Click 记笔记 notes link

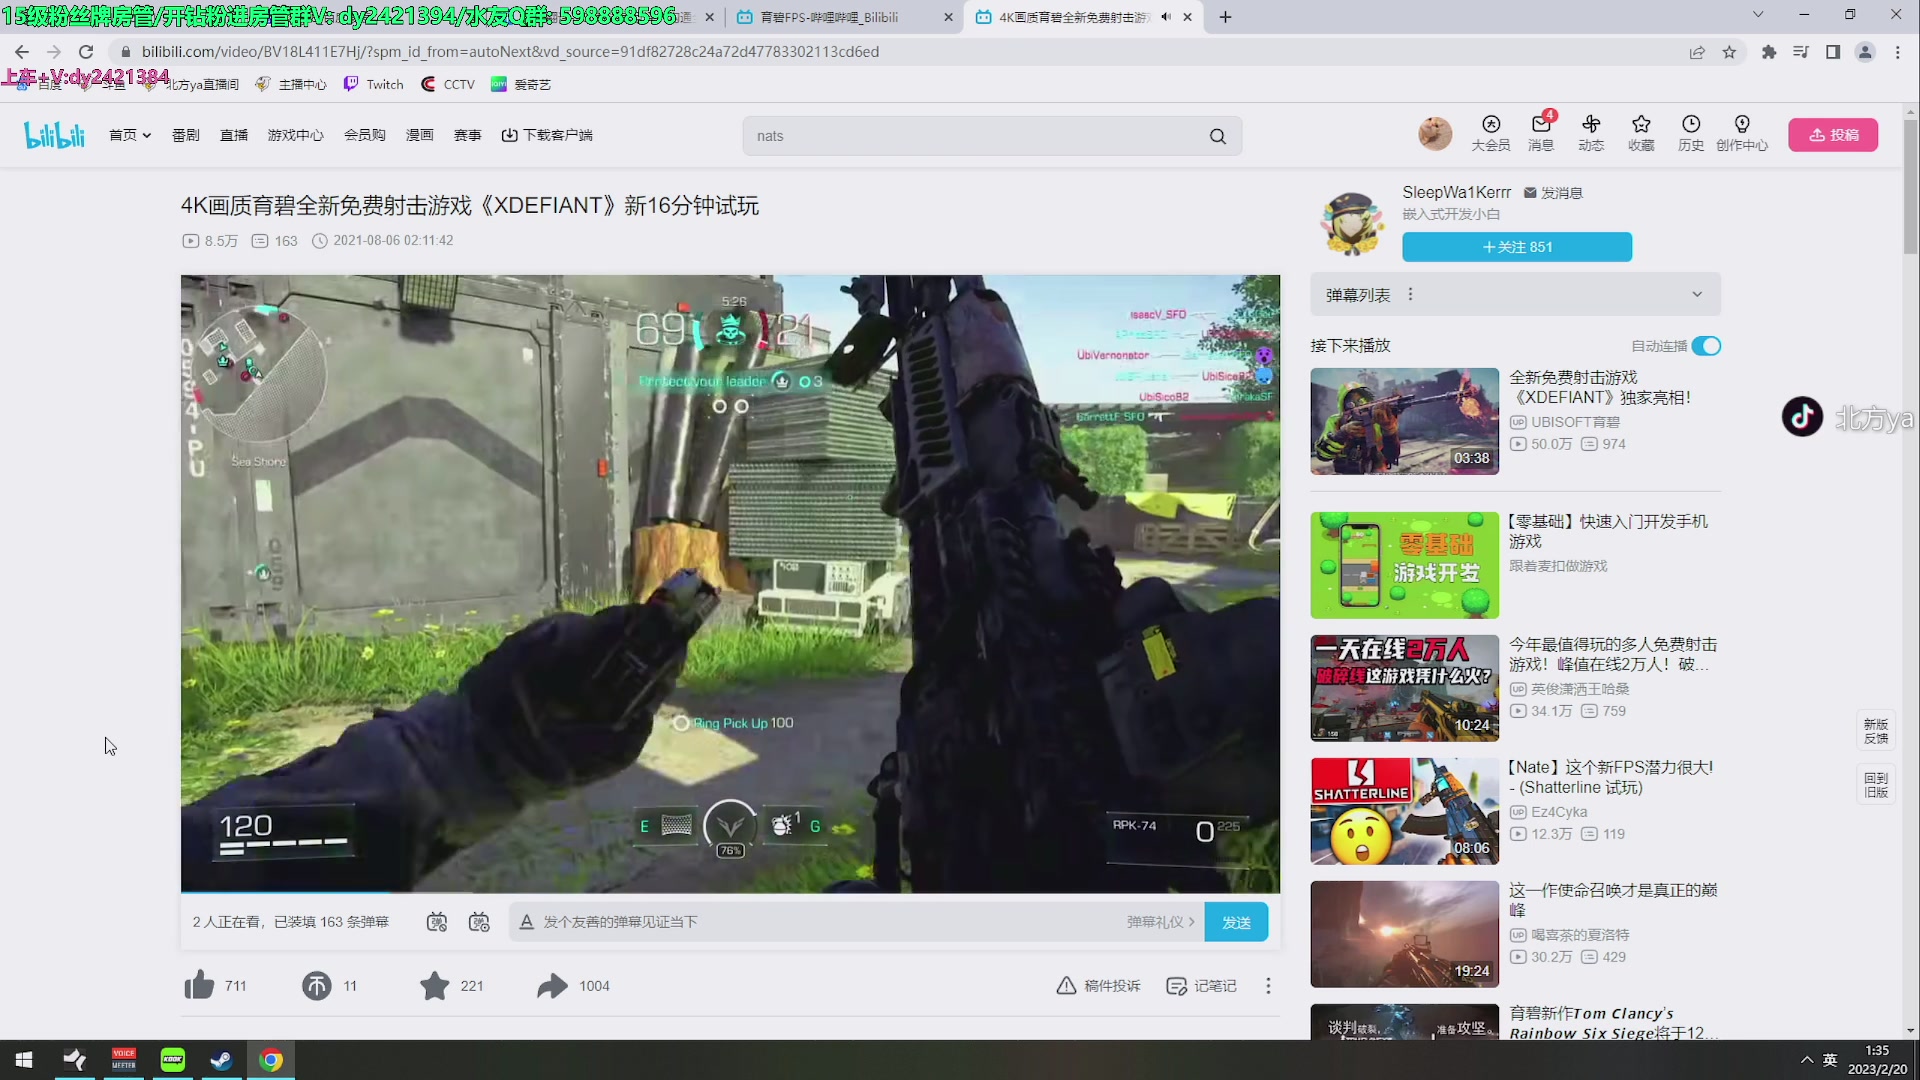click(x=1201, y=986)
